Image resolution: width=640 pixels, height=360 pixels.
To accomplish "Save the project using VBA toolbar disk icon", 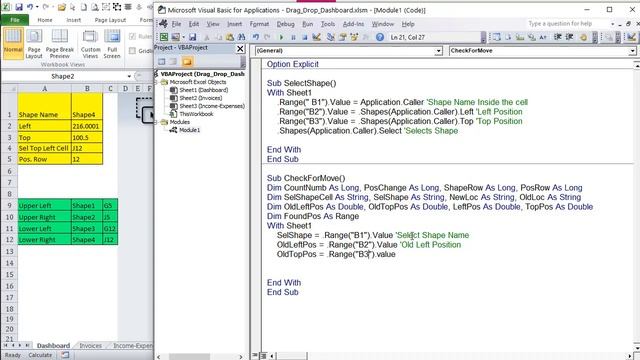I will [x=192, y=37].
